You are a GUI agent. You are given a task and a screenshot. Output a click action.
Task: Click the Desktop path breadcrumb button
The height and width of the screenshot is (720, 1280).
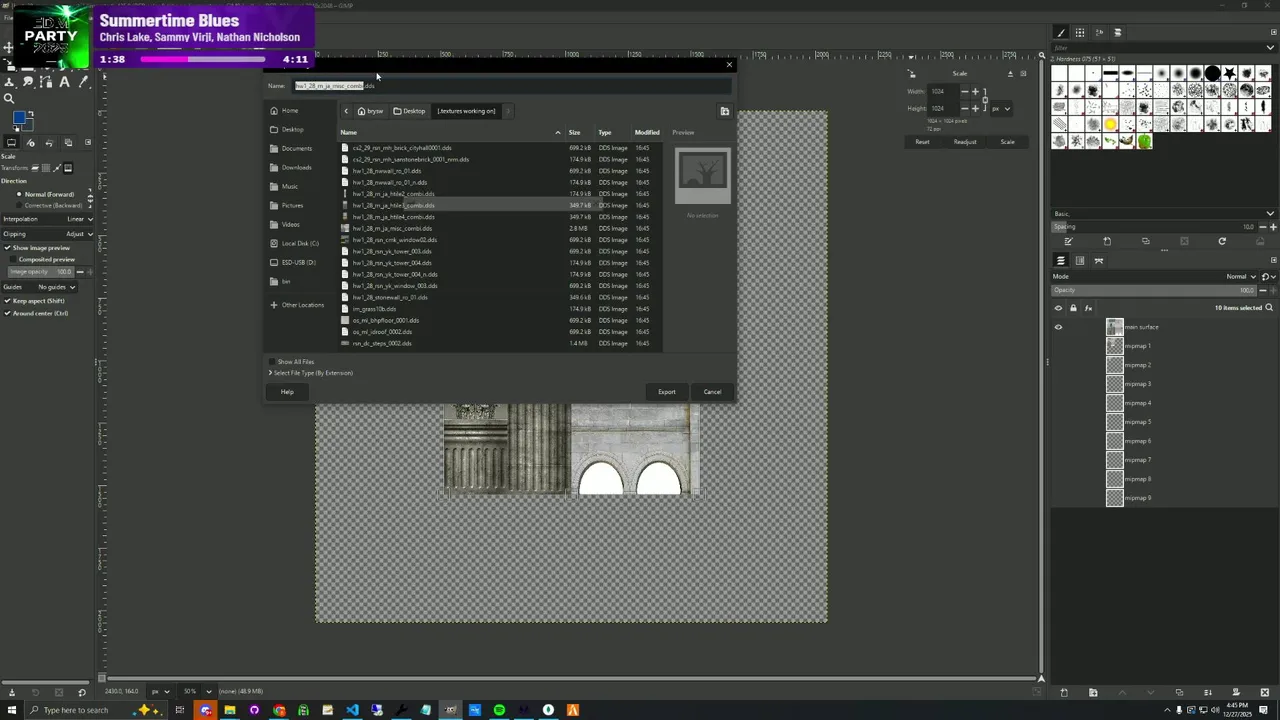click(x=409, y=111)
